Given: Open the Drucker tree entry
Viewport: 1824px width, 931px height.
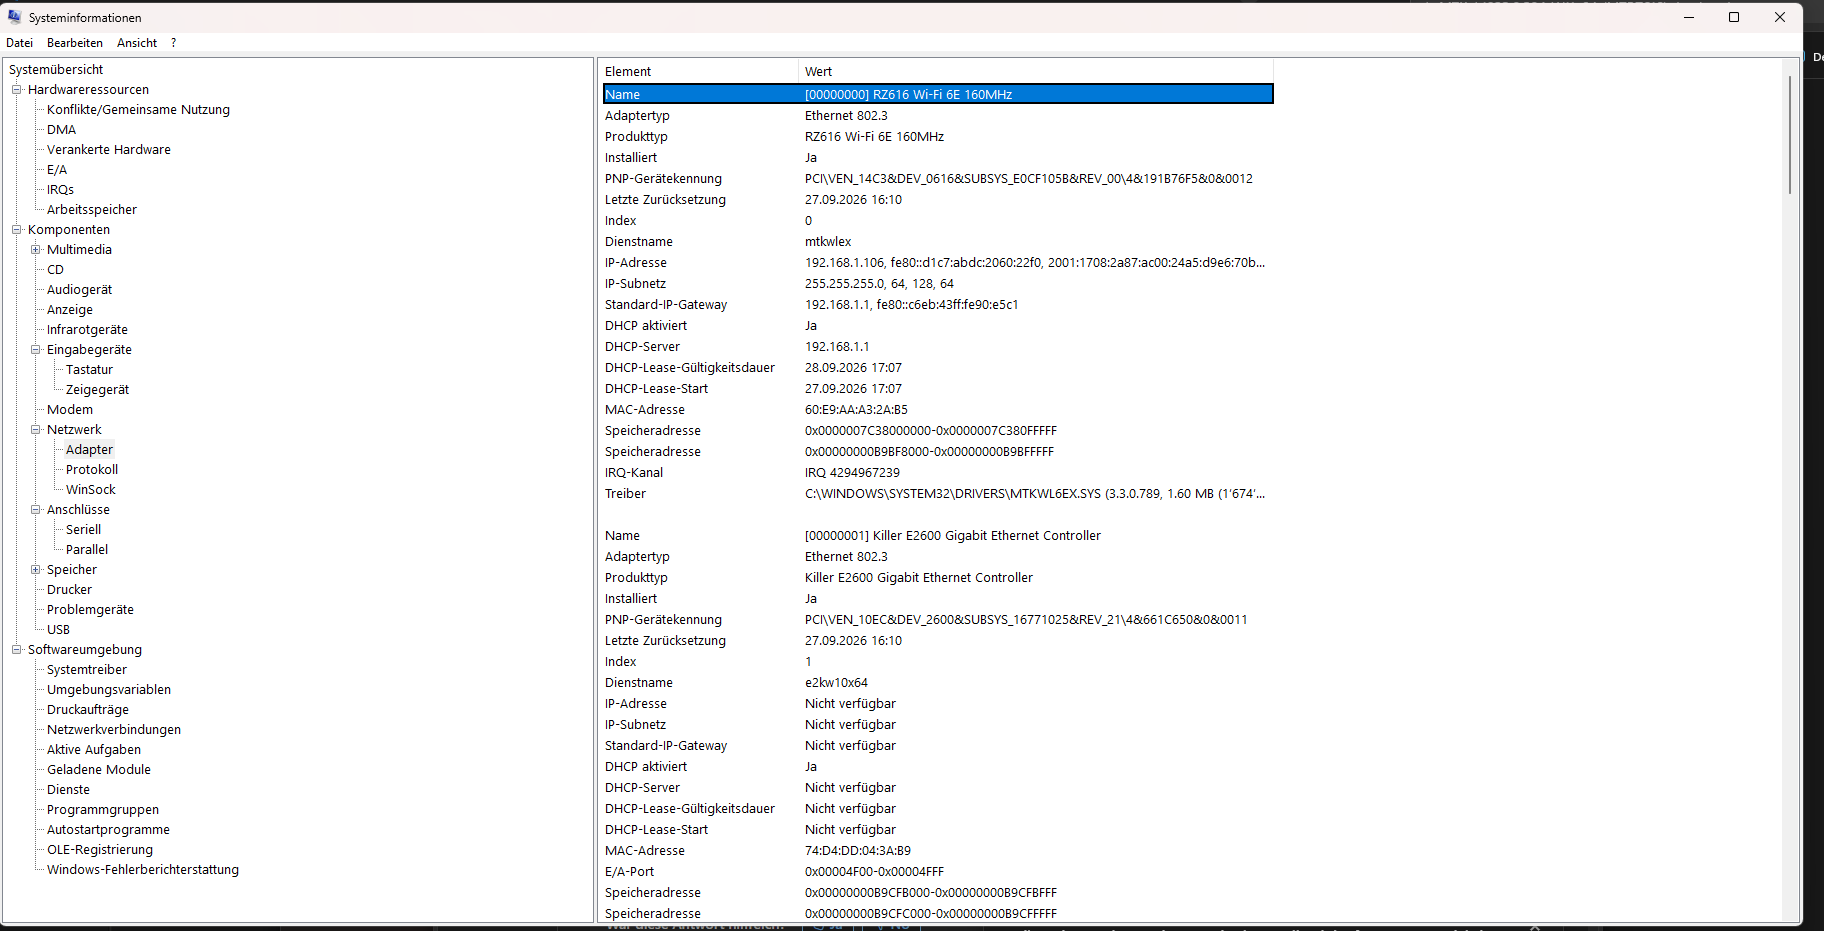Looking at the screenshot, I should click(x=69, y=590).
